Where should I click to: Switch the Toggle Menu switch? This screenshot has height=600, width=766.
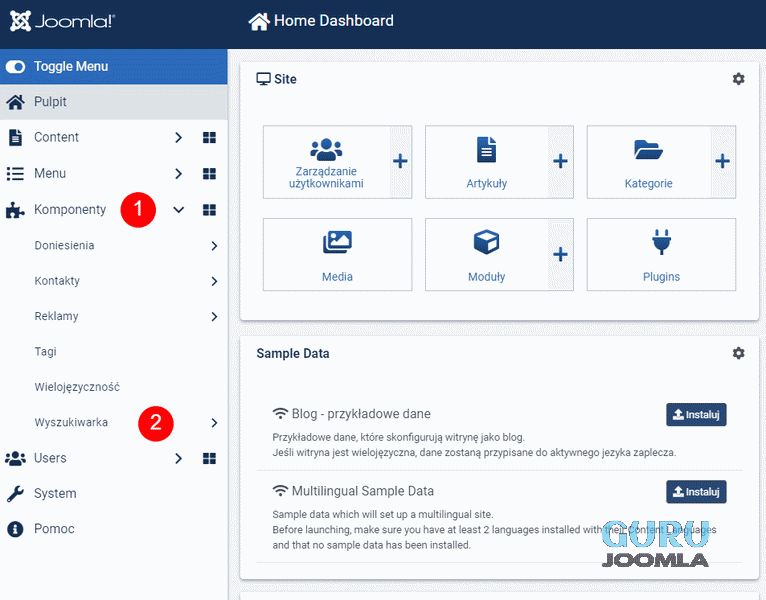16,66
